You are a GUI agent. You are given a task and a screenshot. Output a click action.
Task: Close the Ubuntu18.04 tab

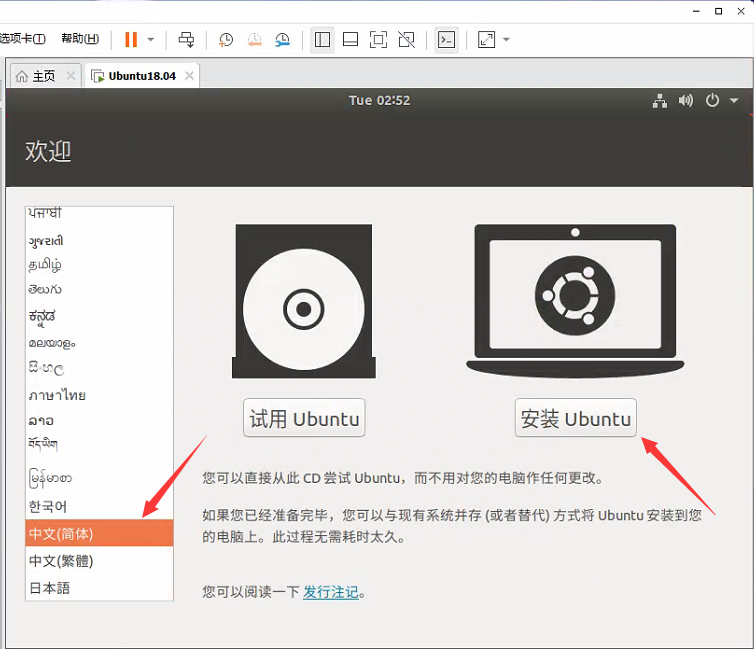pos(189,75)
